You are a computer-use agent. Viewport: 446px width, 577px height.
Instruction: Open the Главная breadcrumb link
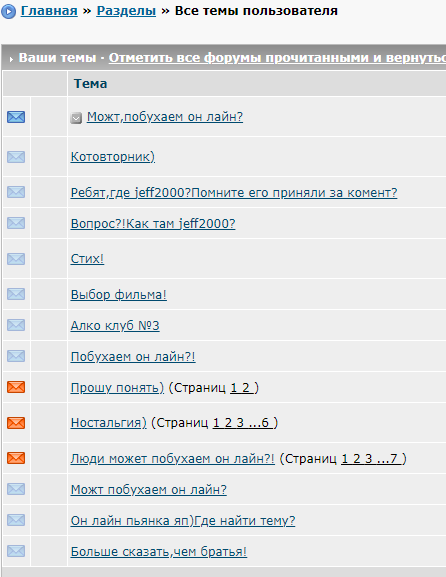(x=49, y=11)
